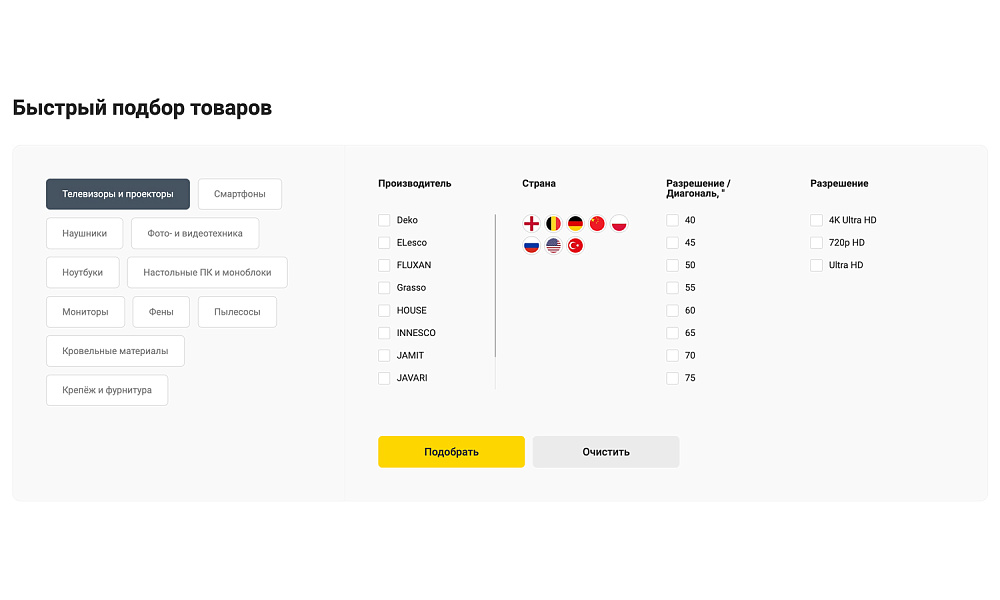Choose the USA flag icon
This screenshot has height=600, width=1000.
553,246
